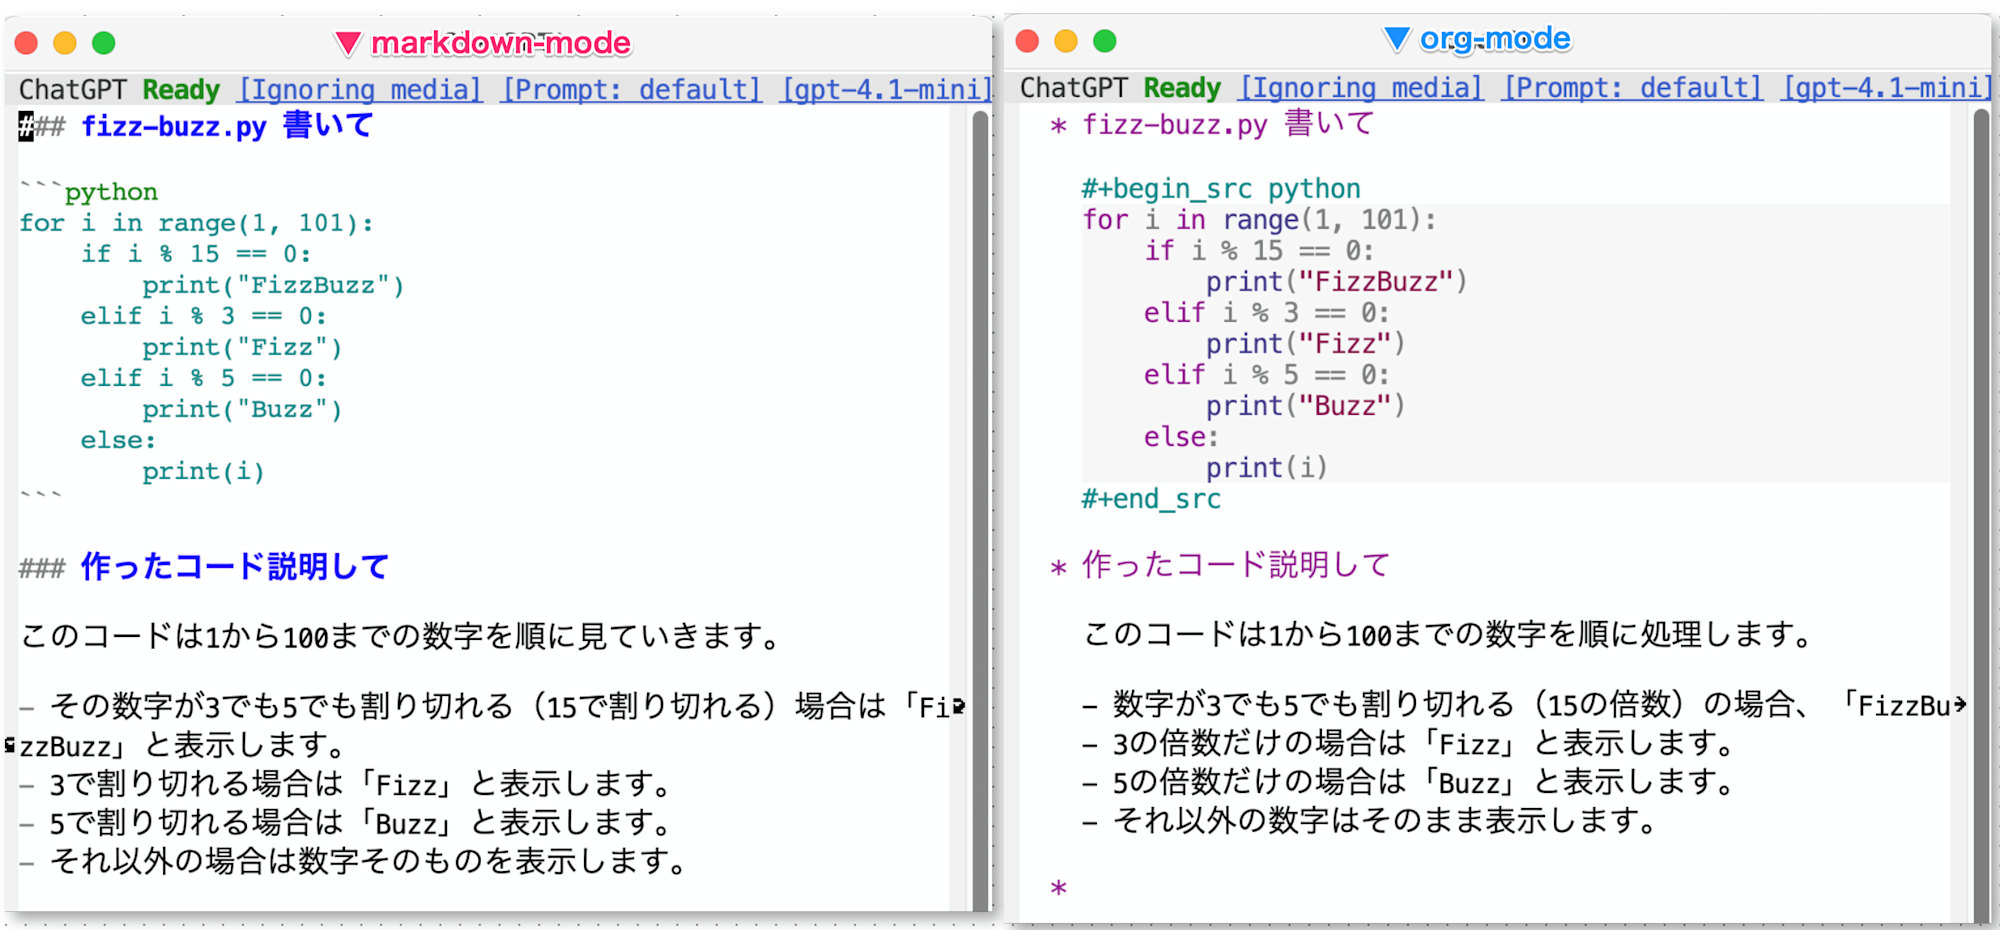This screenshot has height=930, width=2000.
Task: Click ChatGPT Ready status in markdown-mode window
Action: (119, 90)
